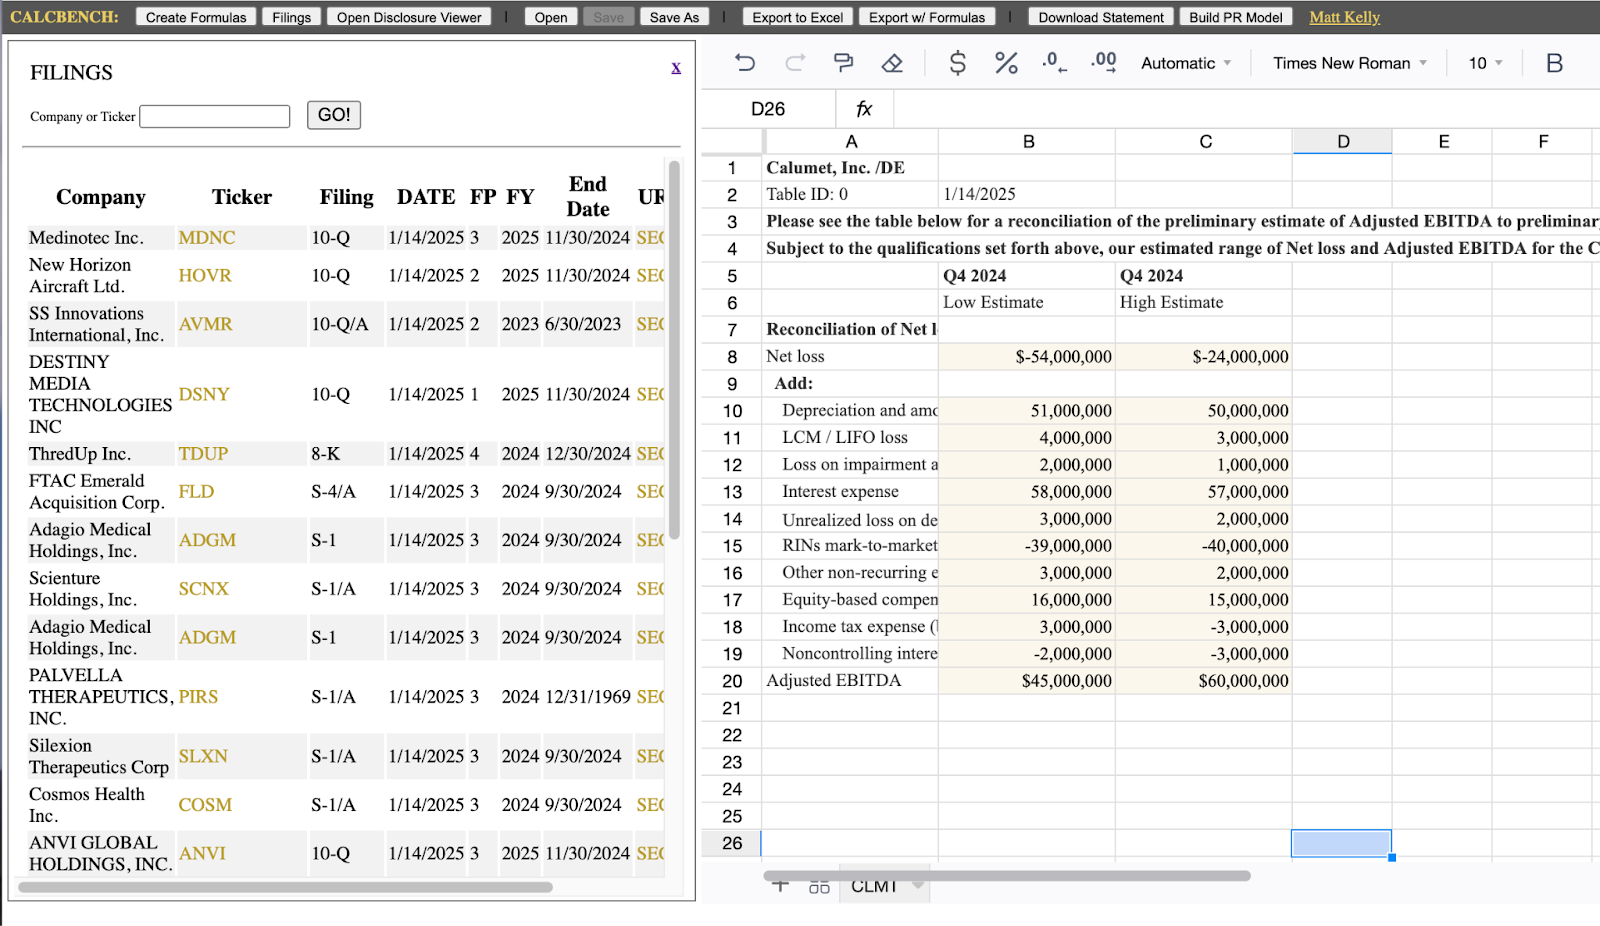The image size is (1600, 926).
Task: Open the Times New Roman font dropdown
Action: 1350,63
